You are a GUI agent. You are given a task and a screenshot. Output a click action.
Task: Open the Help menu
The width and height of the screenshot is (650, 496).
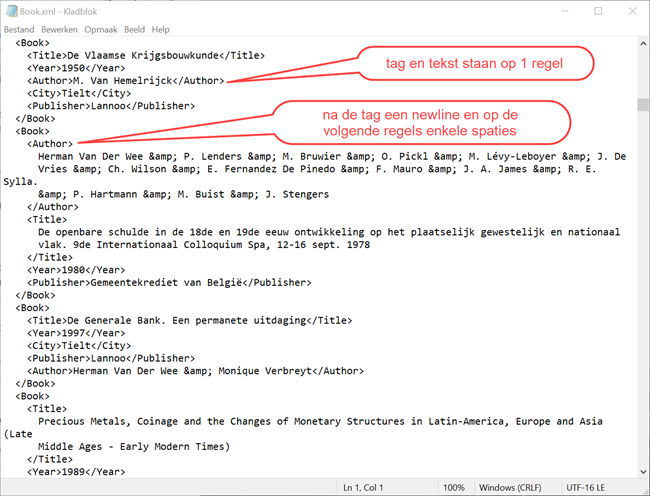coord(160,29)
